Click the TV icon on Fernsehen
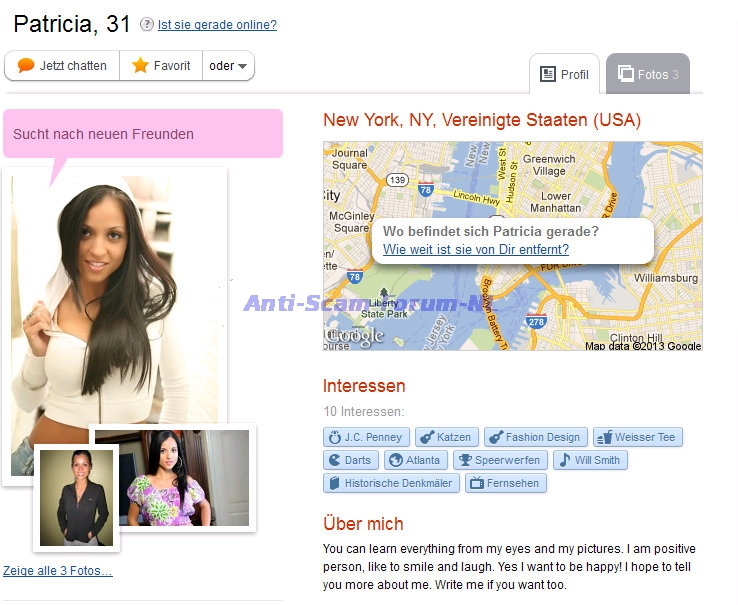 coord(477,483)
